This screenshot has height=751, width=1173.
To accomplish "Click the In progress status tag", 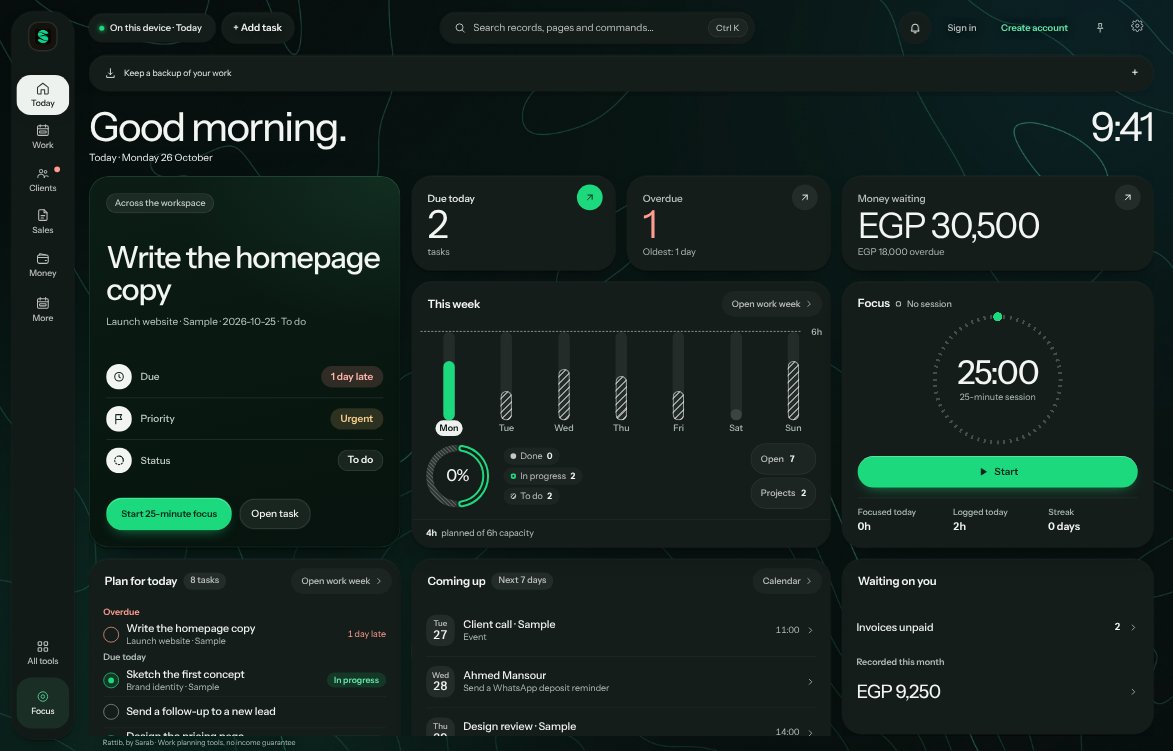I will [x=356, y=680].
